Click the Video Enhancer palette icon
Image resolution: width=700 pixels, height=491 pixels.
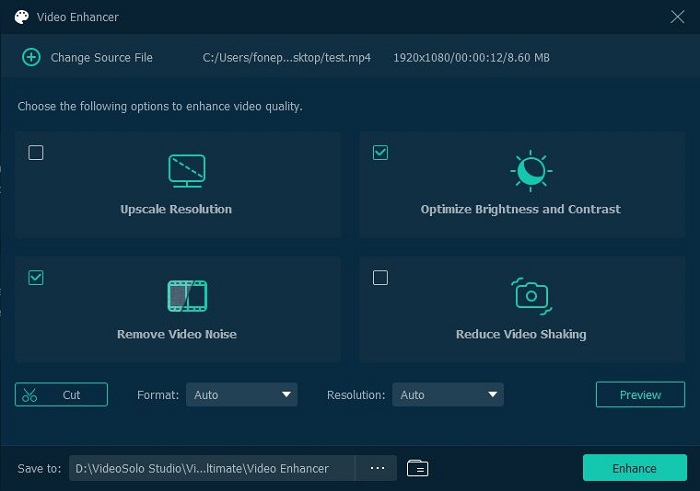point(21,16)
